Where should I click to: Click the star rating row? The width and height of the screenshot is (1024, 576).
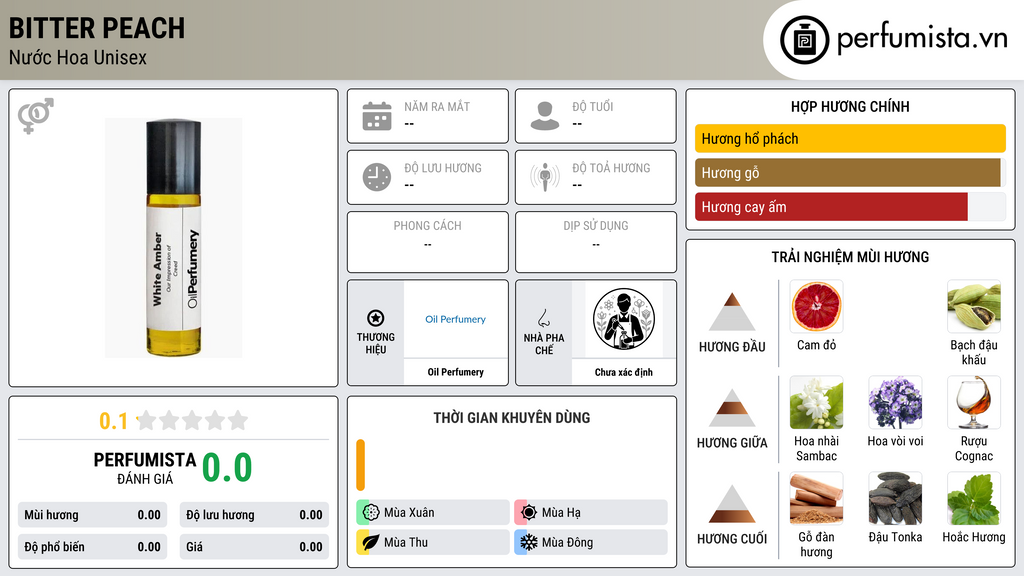click(x=192, y=420)
